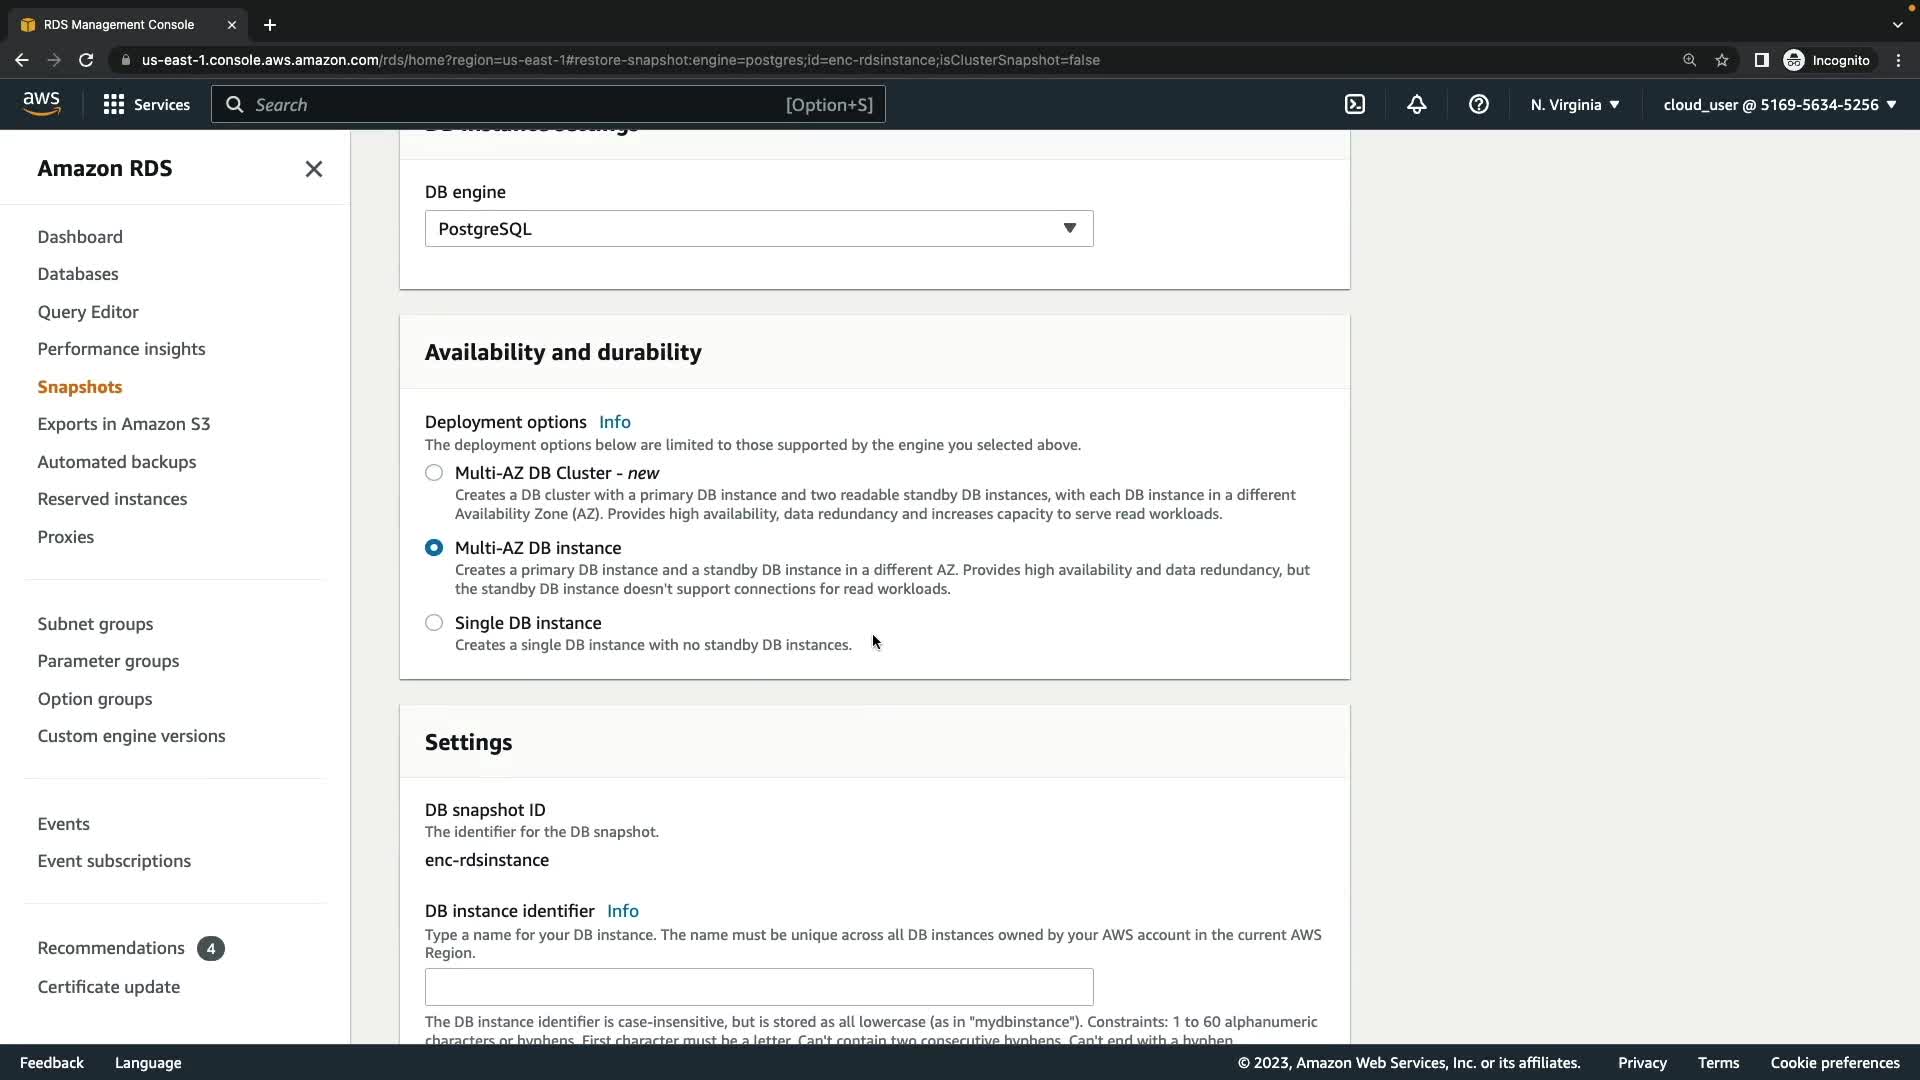Click Info link beside Deployment options
This screenshot has height=1080, width=1920.
pyautogui.click(x=614, y=422)
